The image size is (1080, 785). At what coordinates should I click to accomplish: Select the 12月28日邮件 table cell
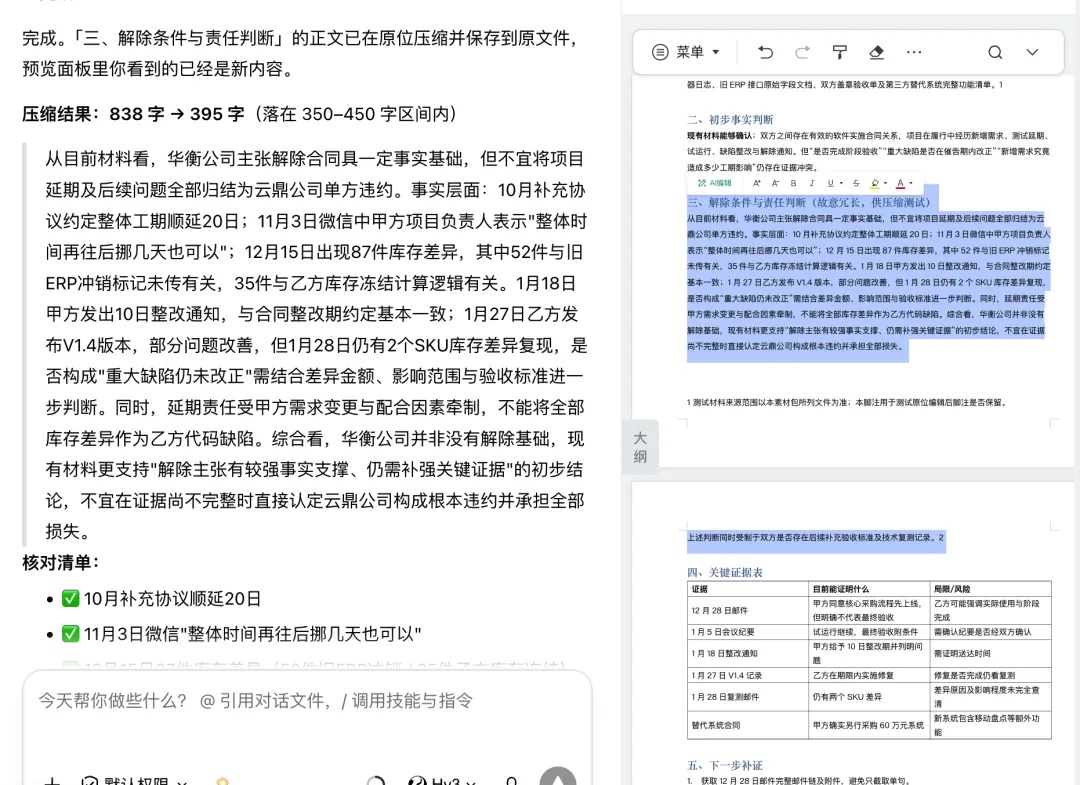pos(747,610)
